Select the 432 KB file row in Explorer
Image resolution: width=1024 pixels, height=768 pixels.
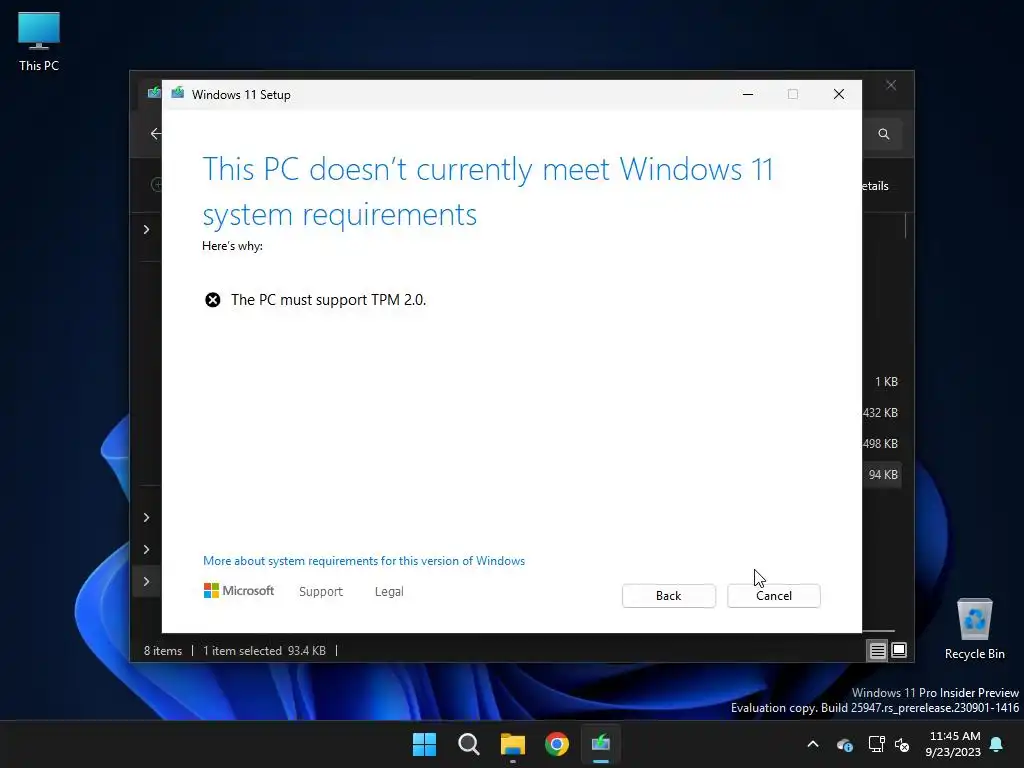tap(881, 413)
